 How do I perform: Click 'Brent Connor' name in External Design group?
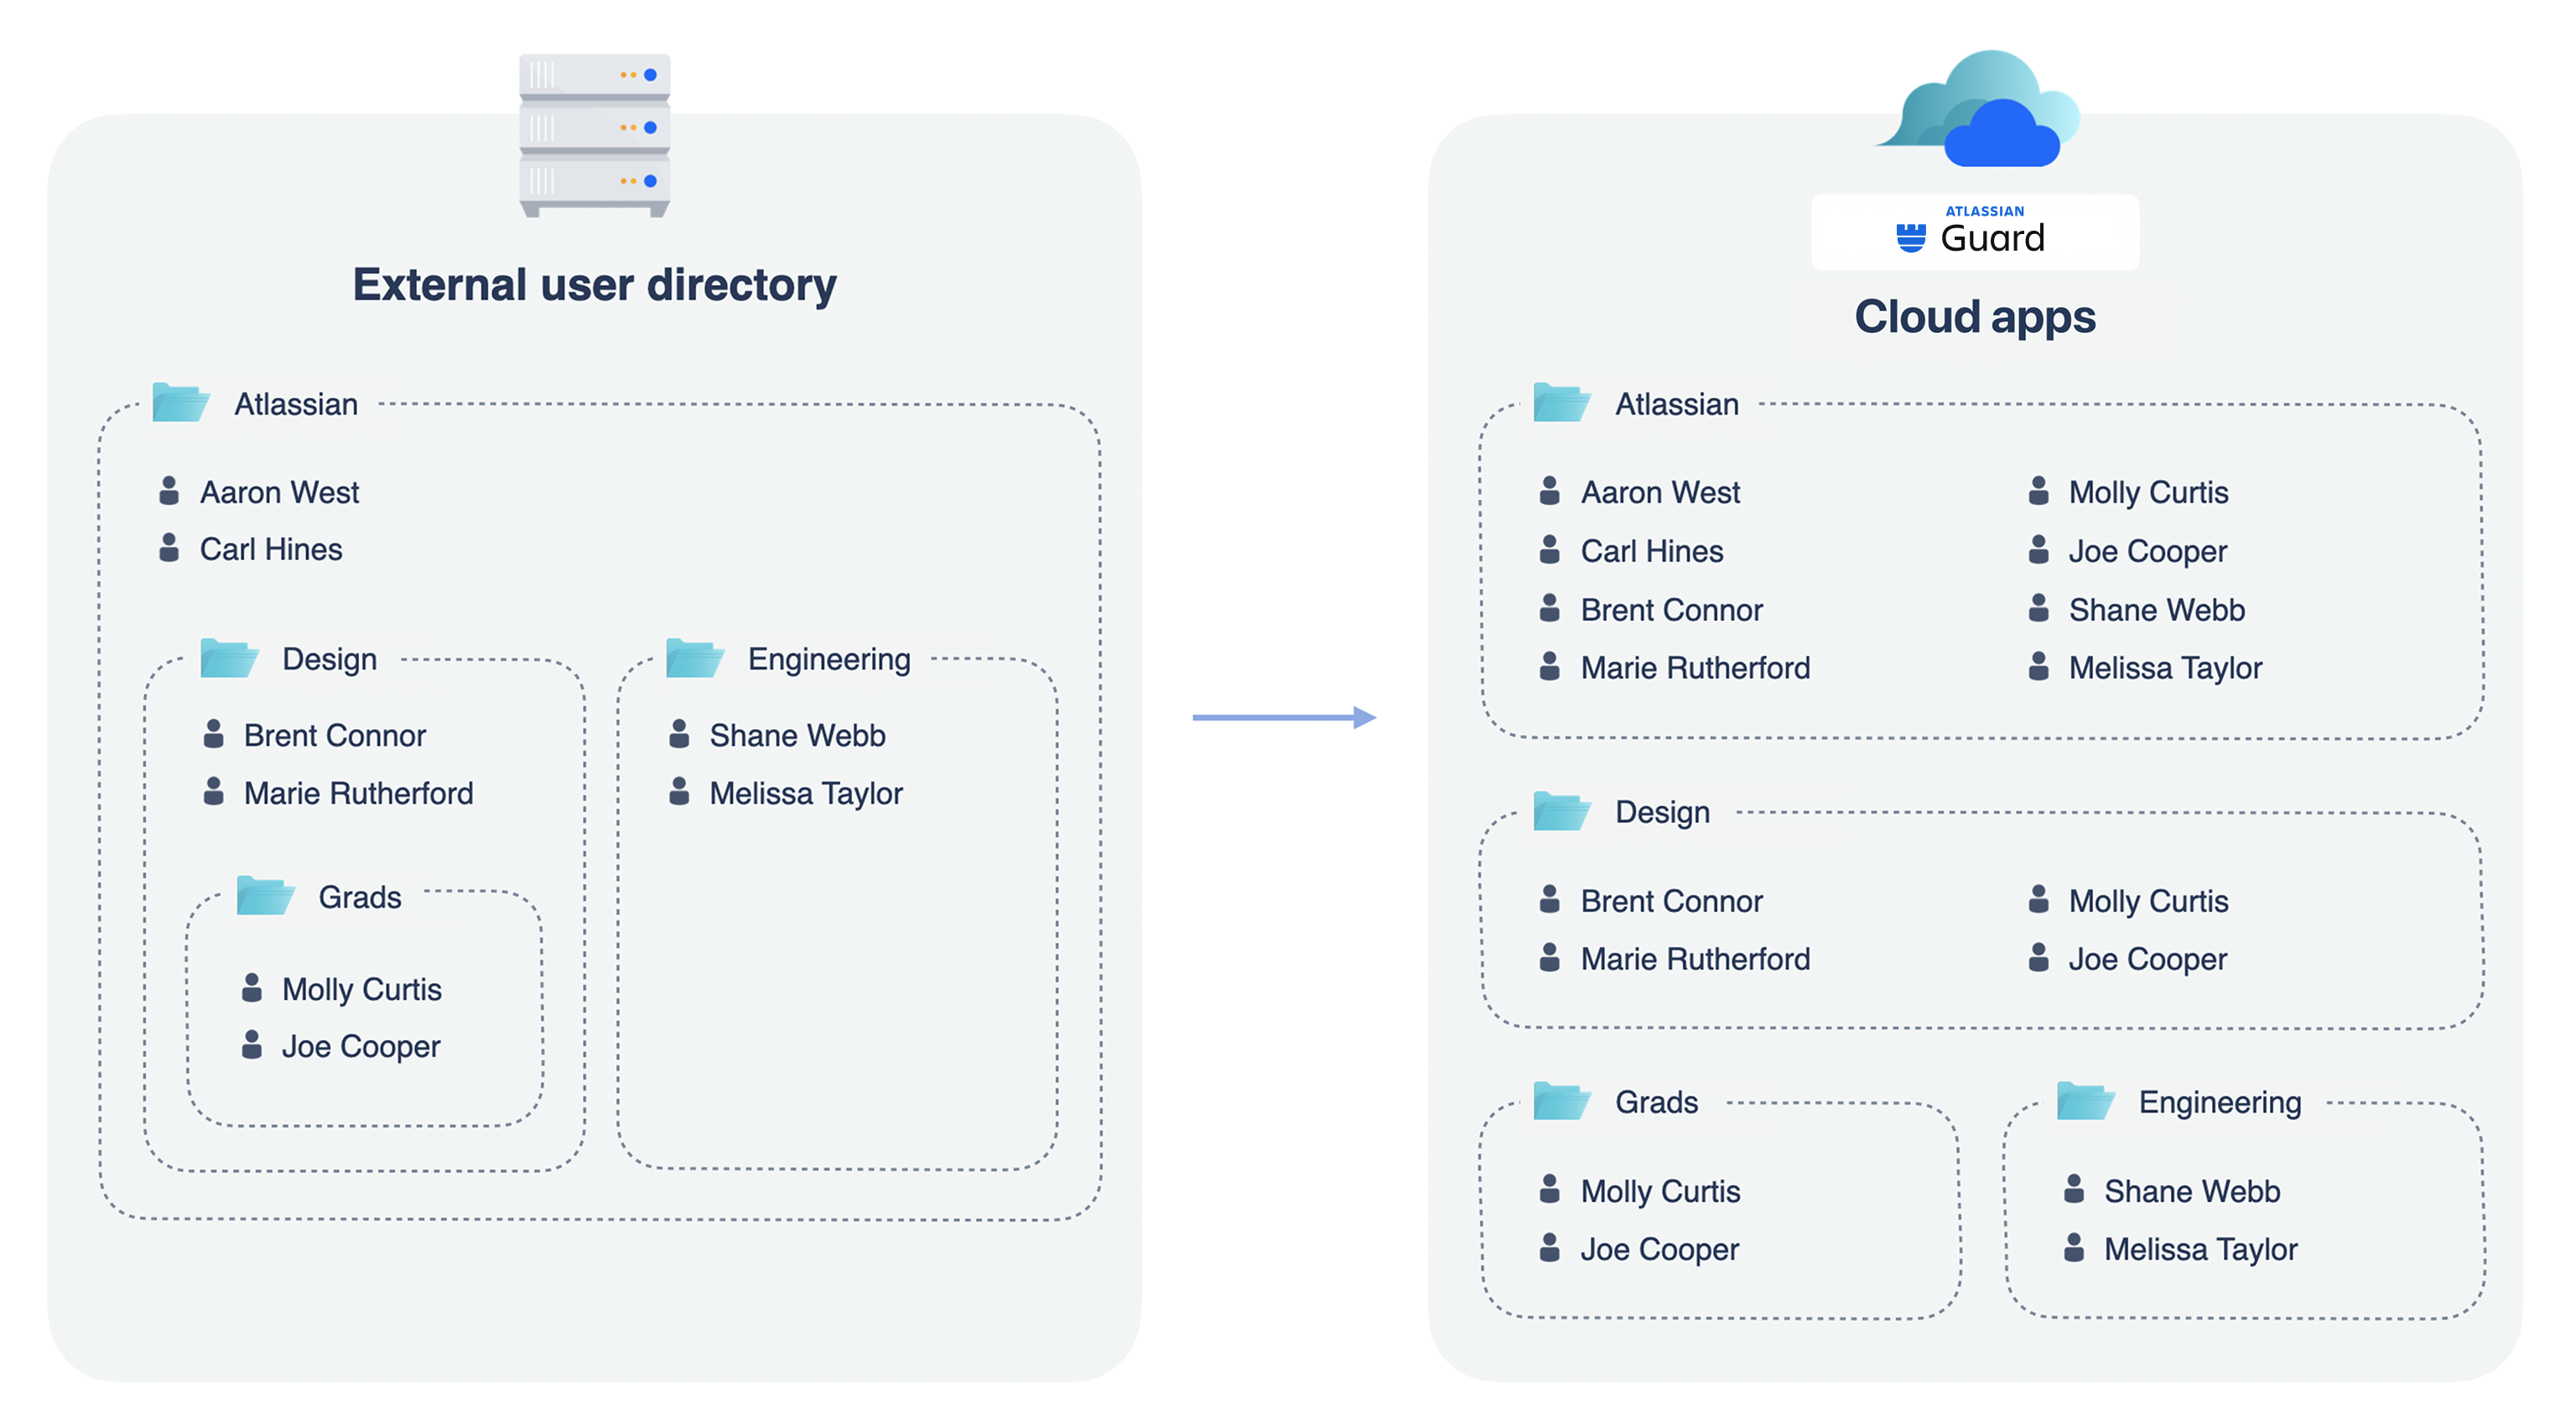[335, 735]
